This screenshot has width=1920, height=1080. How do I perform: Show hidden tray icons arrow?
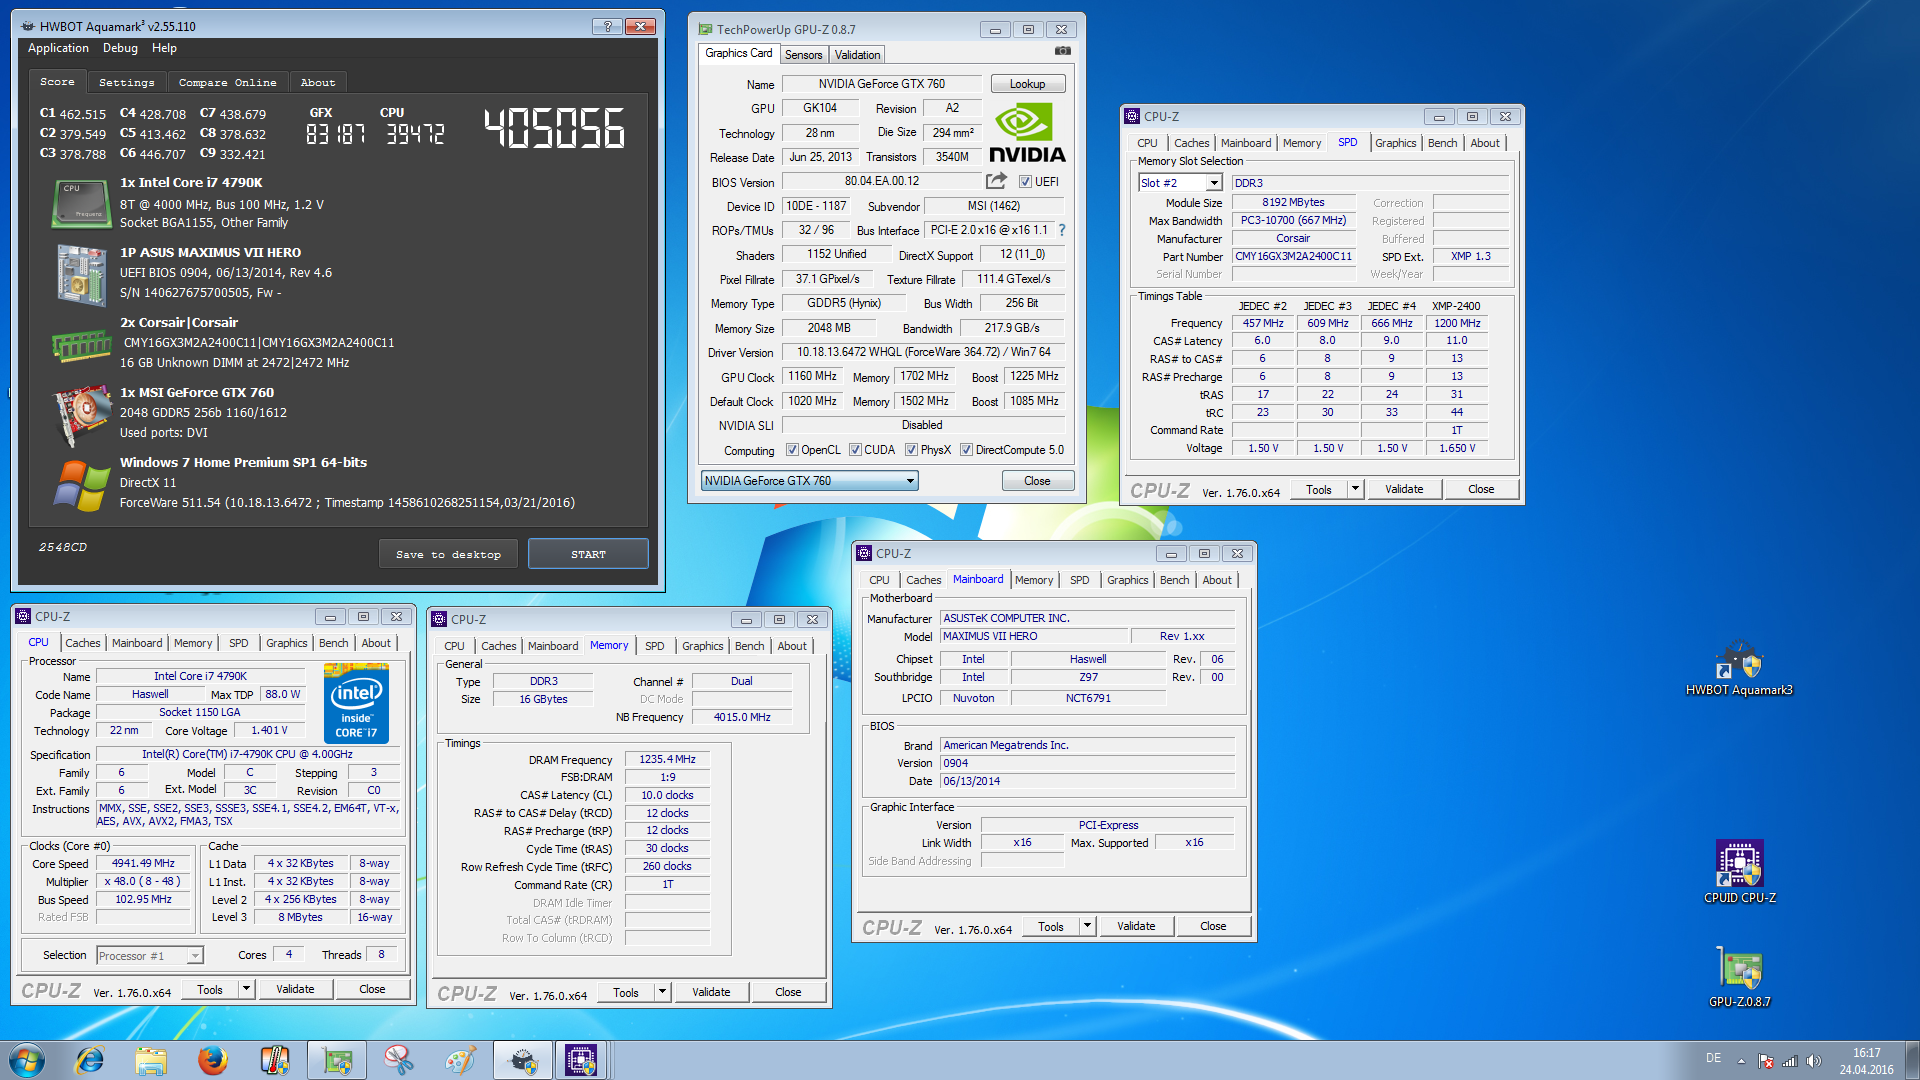1741,1061
